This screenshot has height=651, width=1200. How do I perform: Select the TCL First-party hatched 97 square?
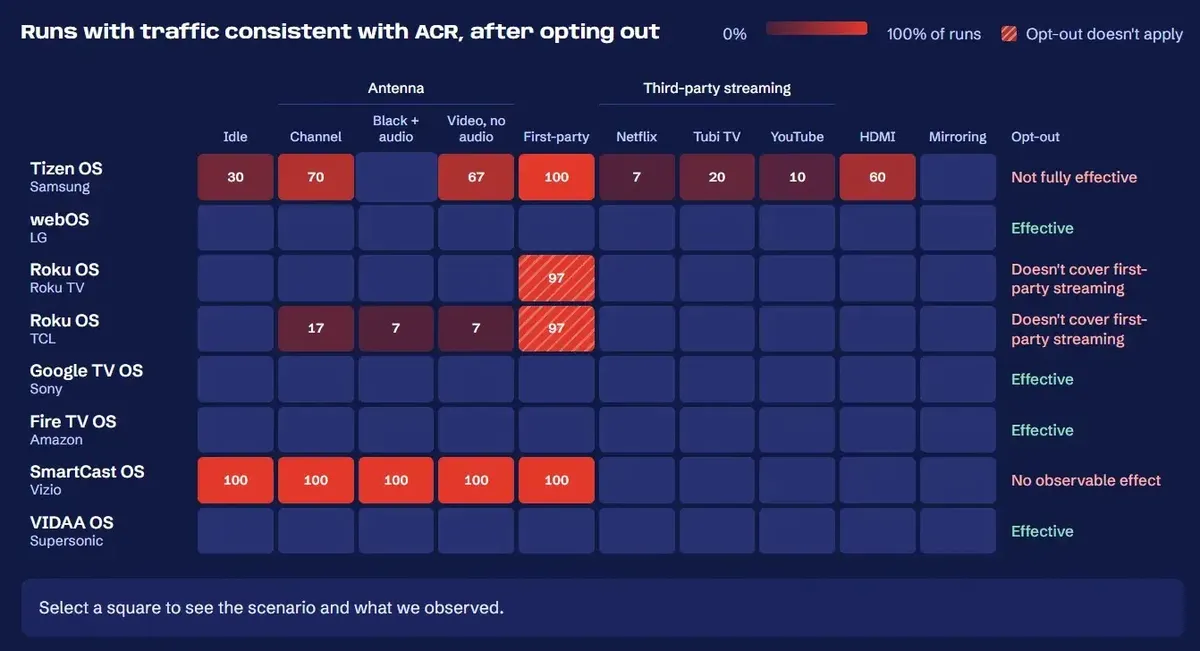point(557,328)
